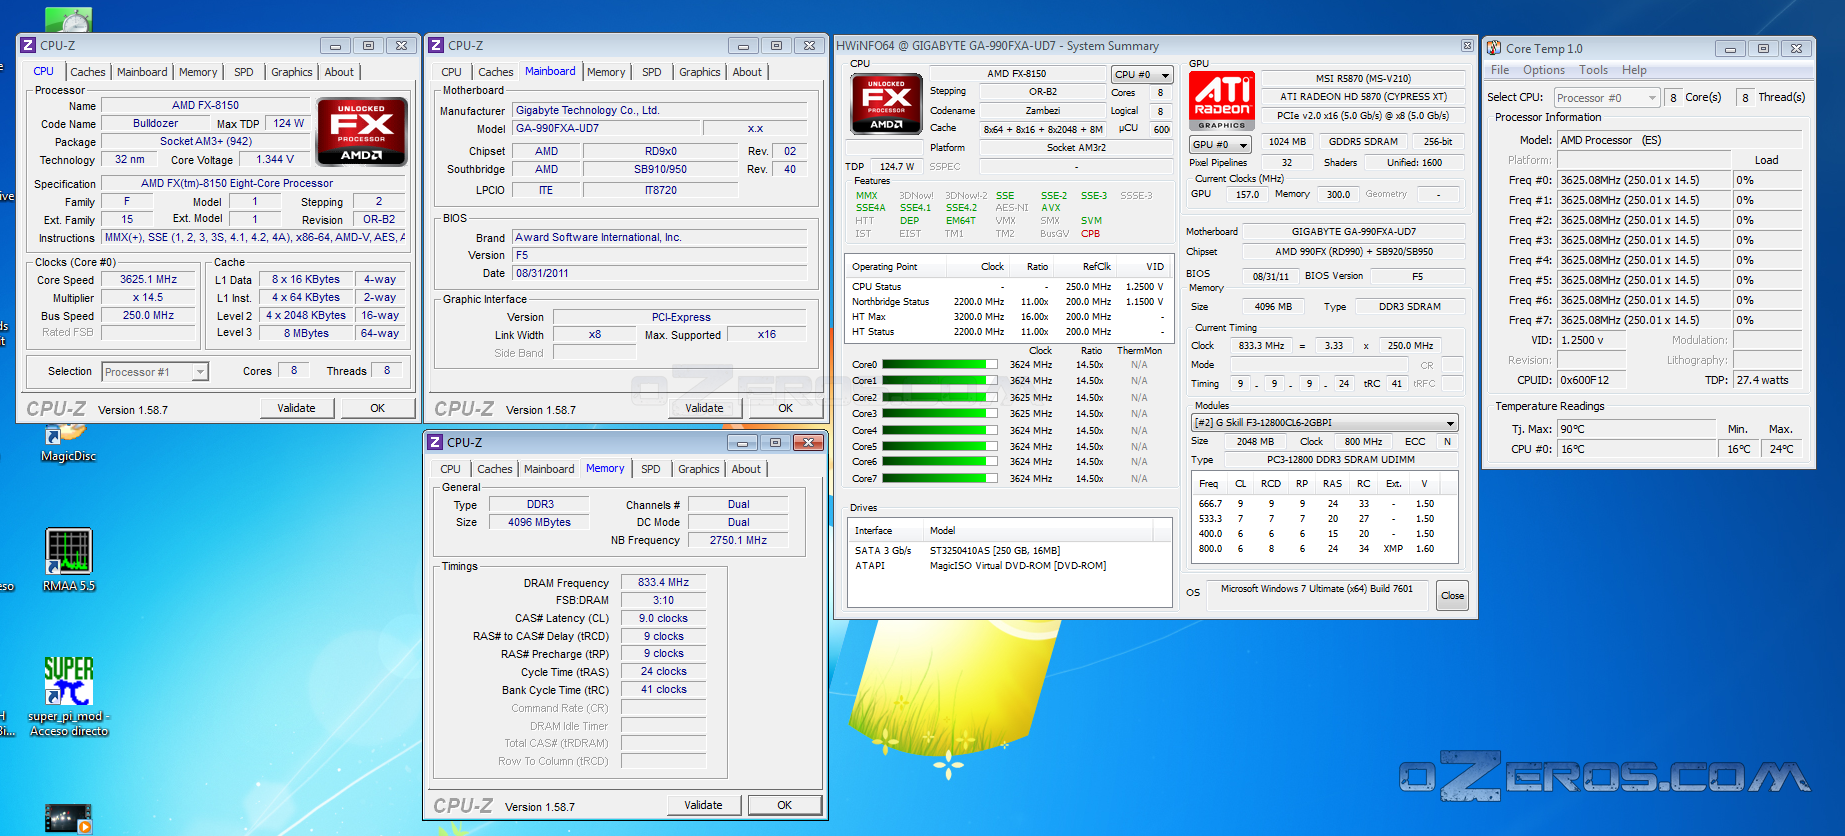Viewport: 1845px width, 836px height.
Task: Click OK in CPU-Z window showing Timings
Action: [785, 805]
